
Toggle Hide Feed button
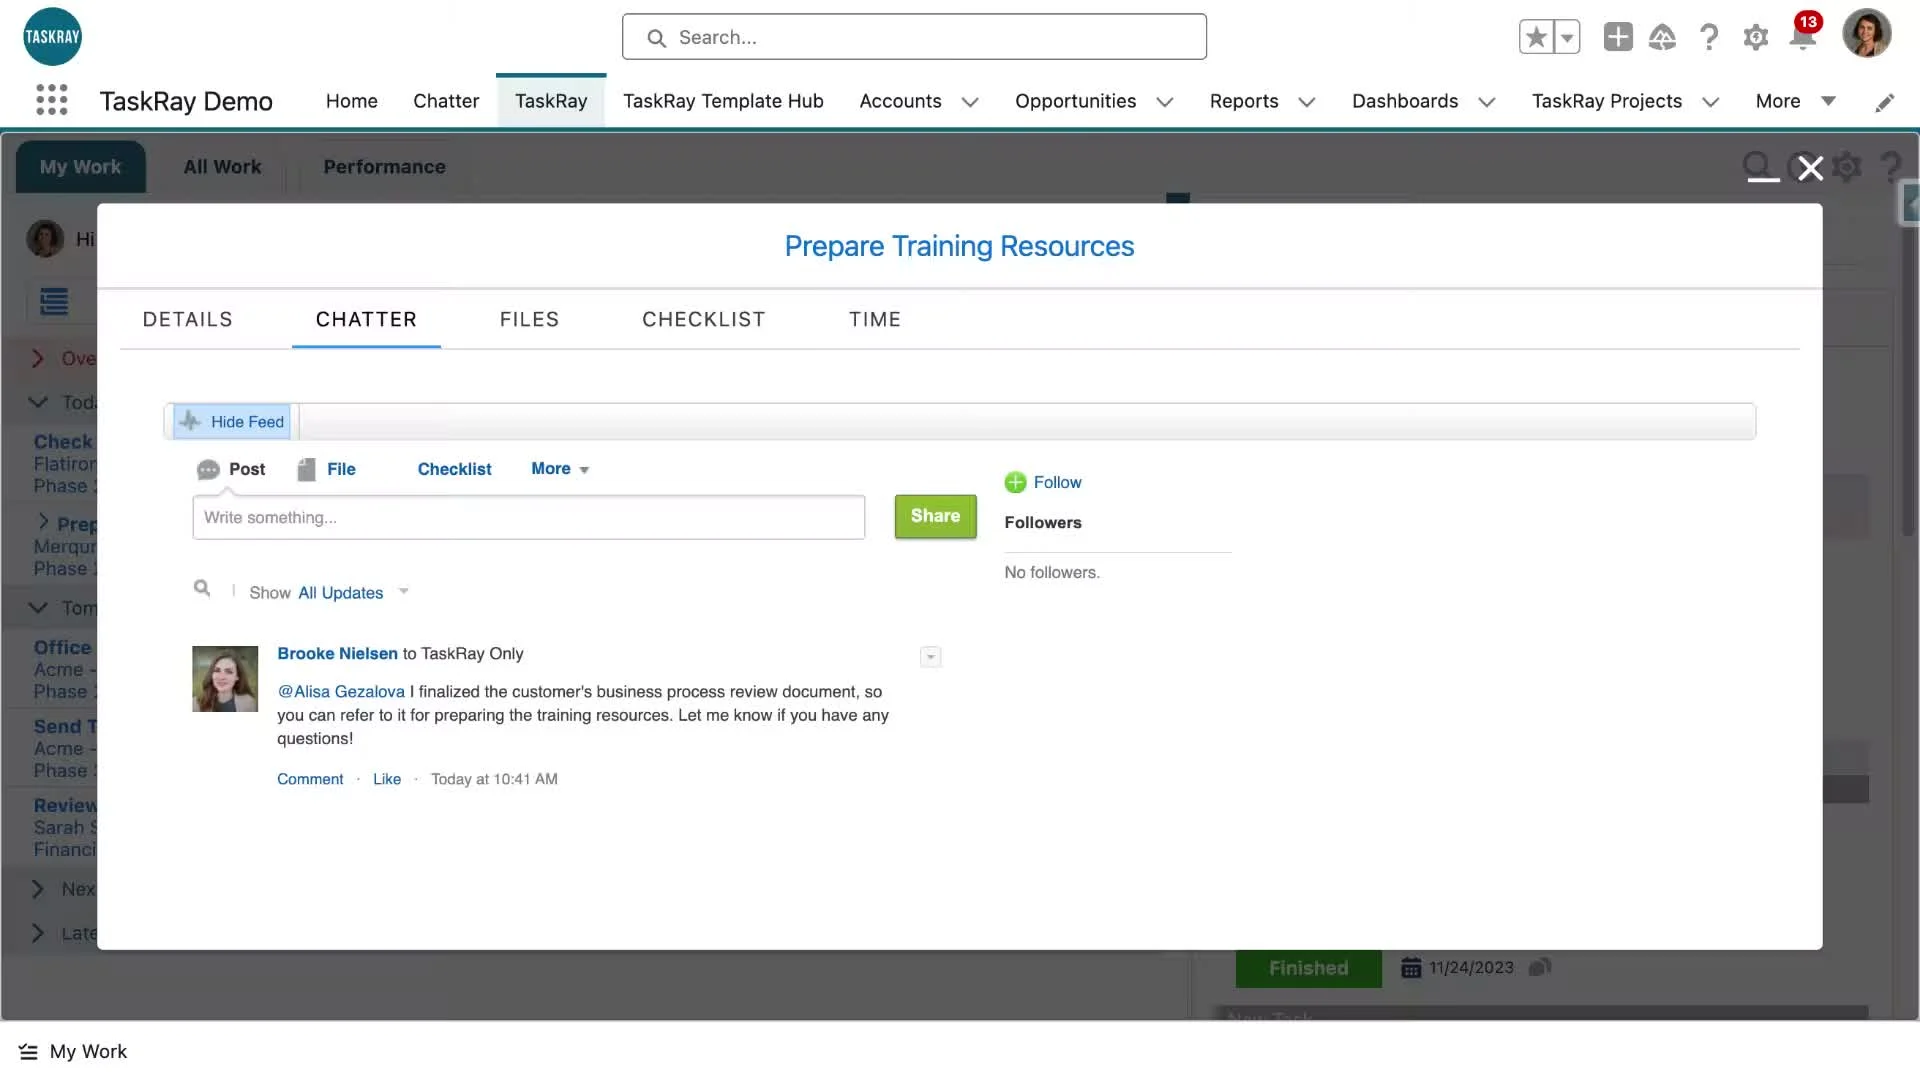pyautogui.click(x=233, y=422)
